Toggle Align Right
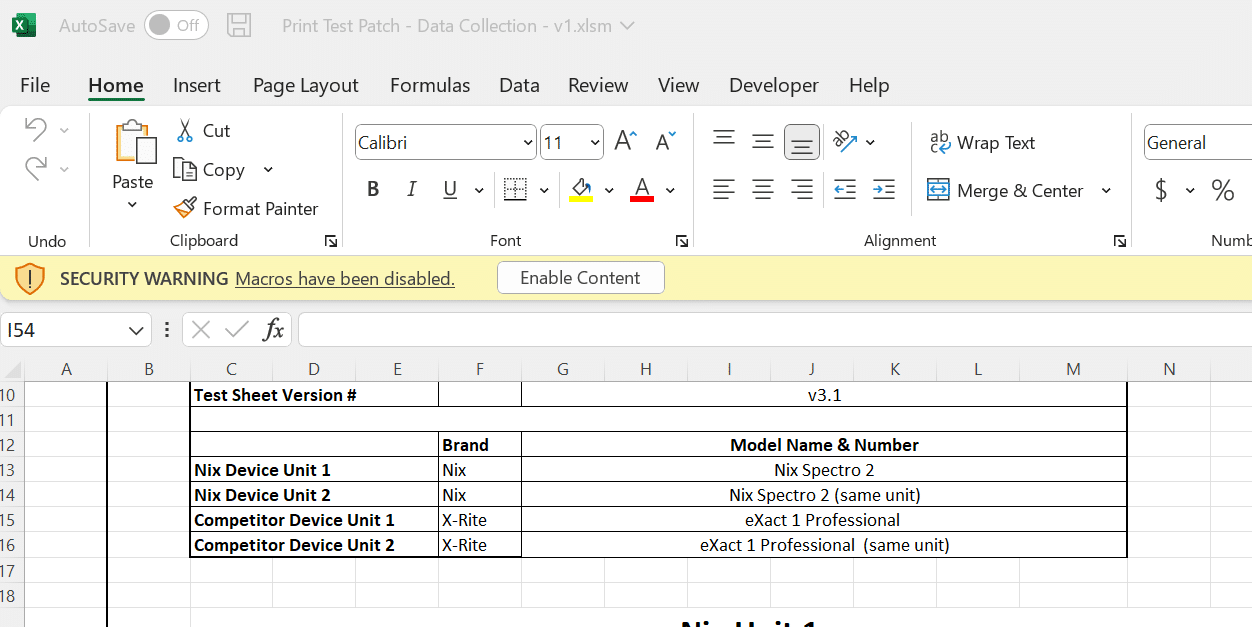This screenshot has width=1252, height=627. pos(802,189)
